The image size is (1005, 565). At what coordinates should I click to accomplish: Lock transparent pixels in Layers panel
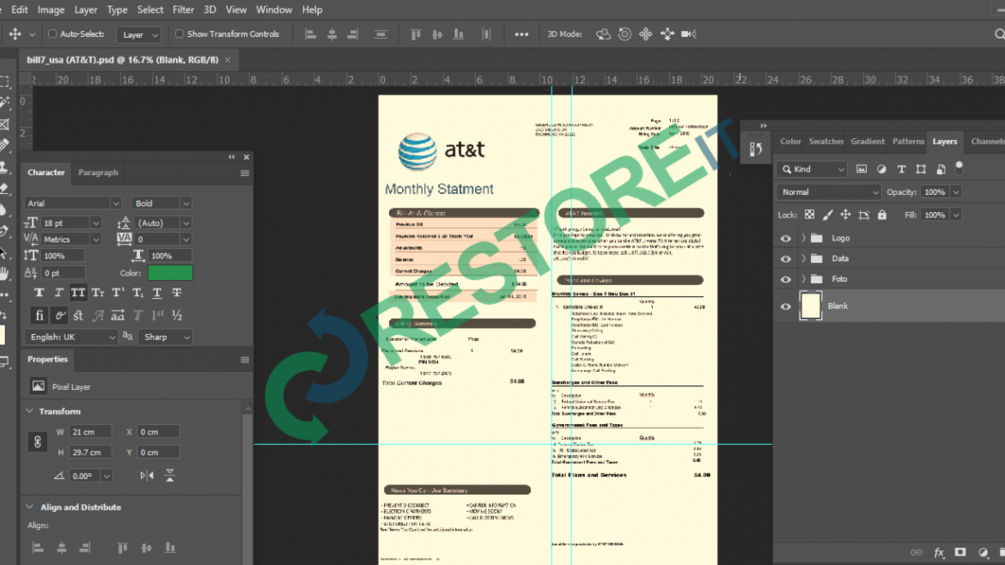coord(810,215)
